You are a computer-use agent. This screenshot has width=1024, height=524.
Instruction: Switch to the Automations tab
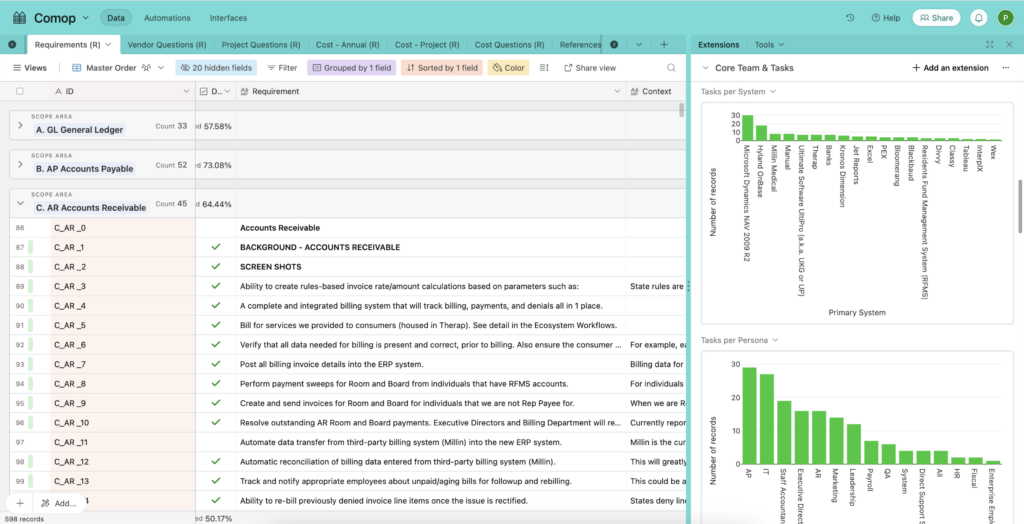[x=167, y=18]
